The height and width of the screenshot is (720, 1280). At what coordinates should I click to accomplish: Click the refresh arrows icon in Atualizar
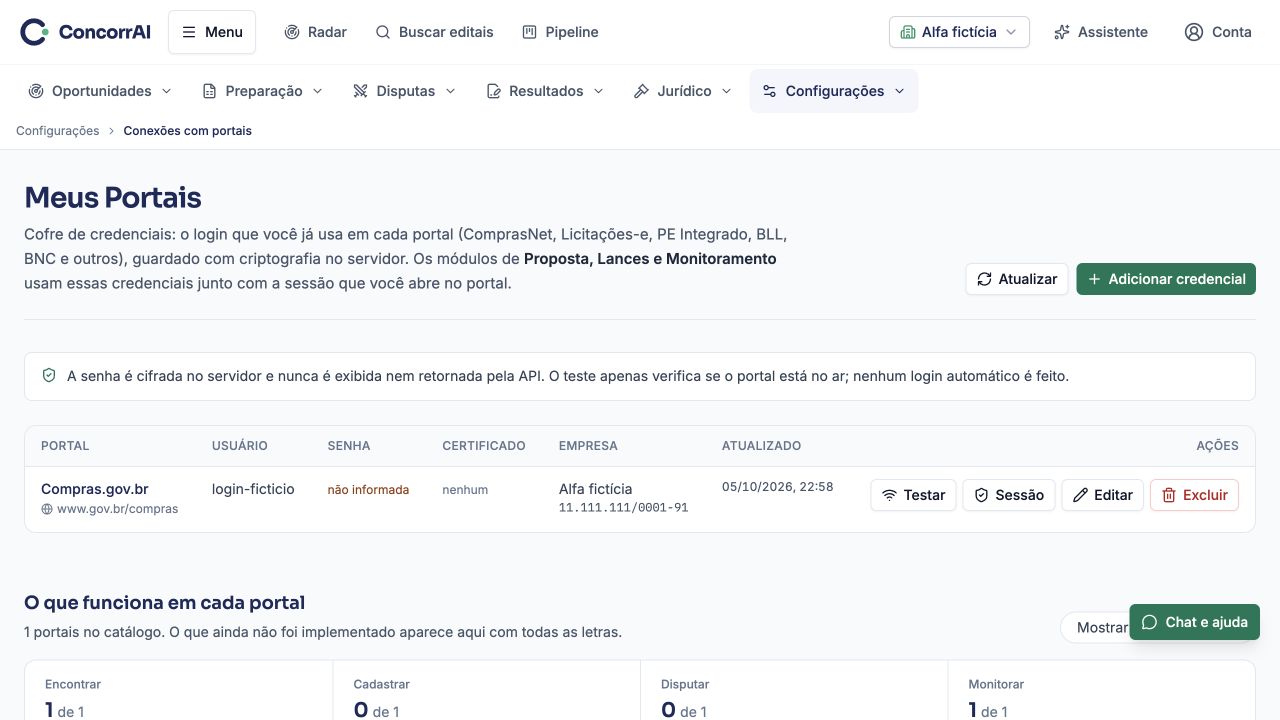pyautogui.click(x=985, y=279)
